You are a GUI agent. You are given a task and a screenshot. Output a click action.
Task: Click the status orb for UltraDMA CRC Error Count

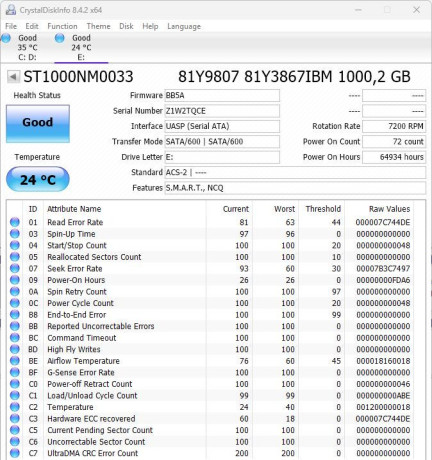(x=15, y=453)
